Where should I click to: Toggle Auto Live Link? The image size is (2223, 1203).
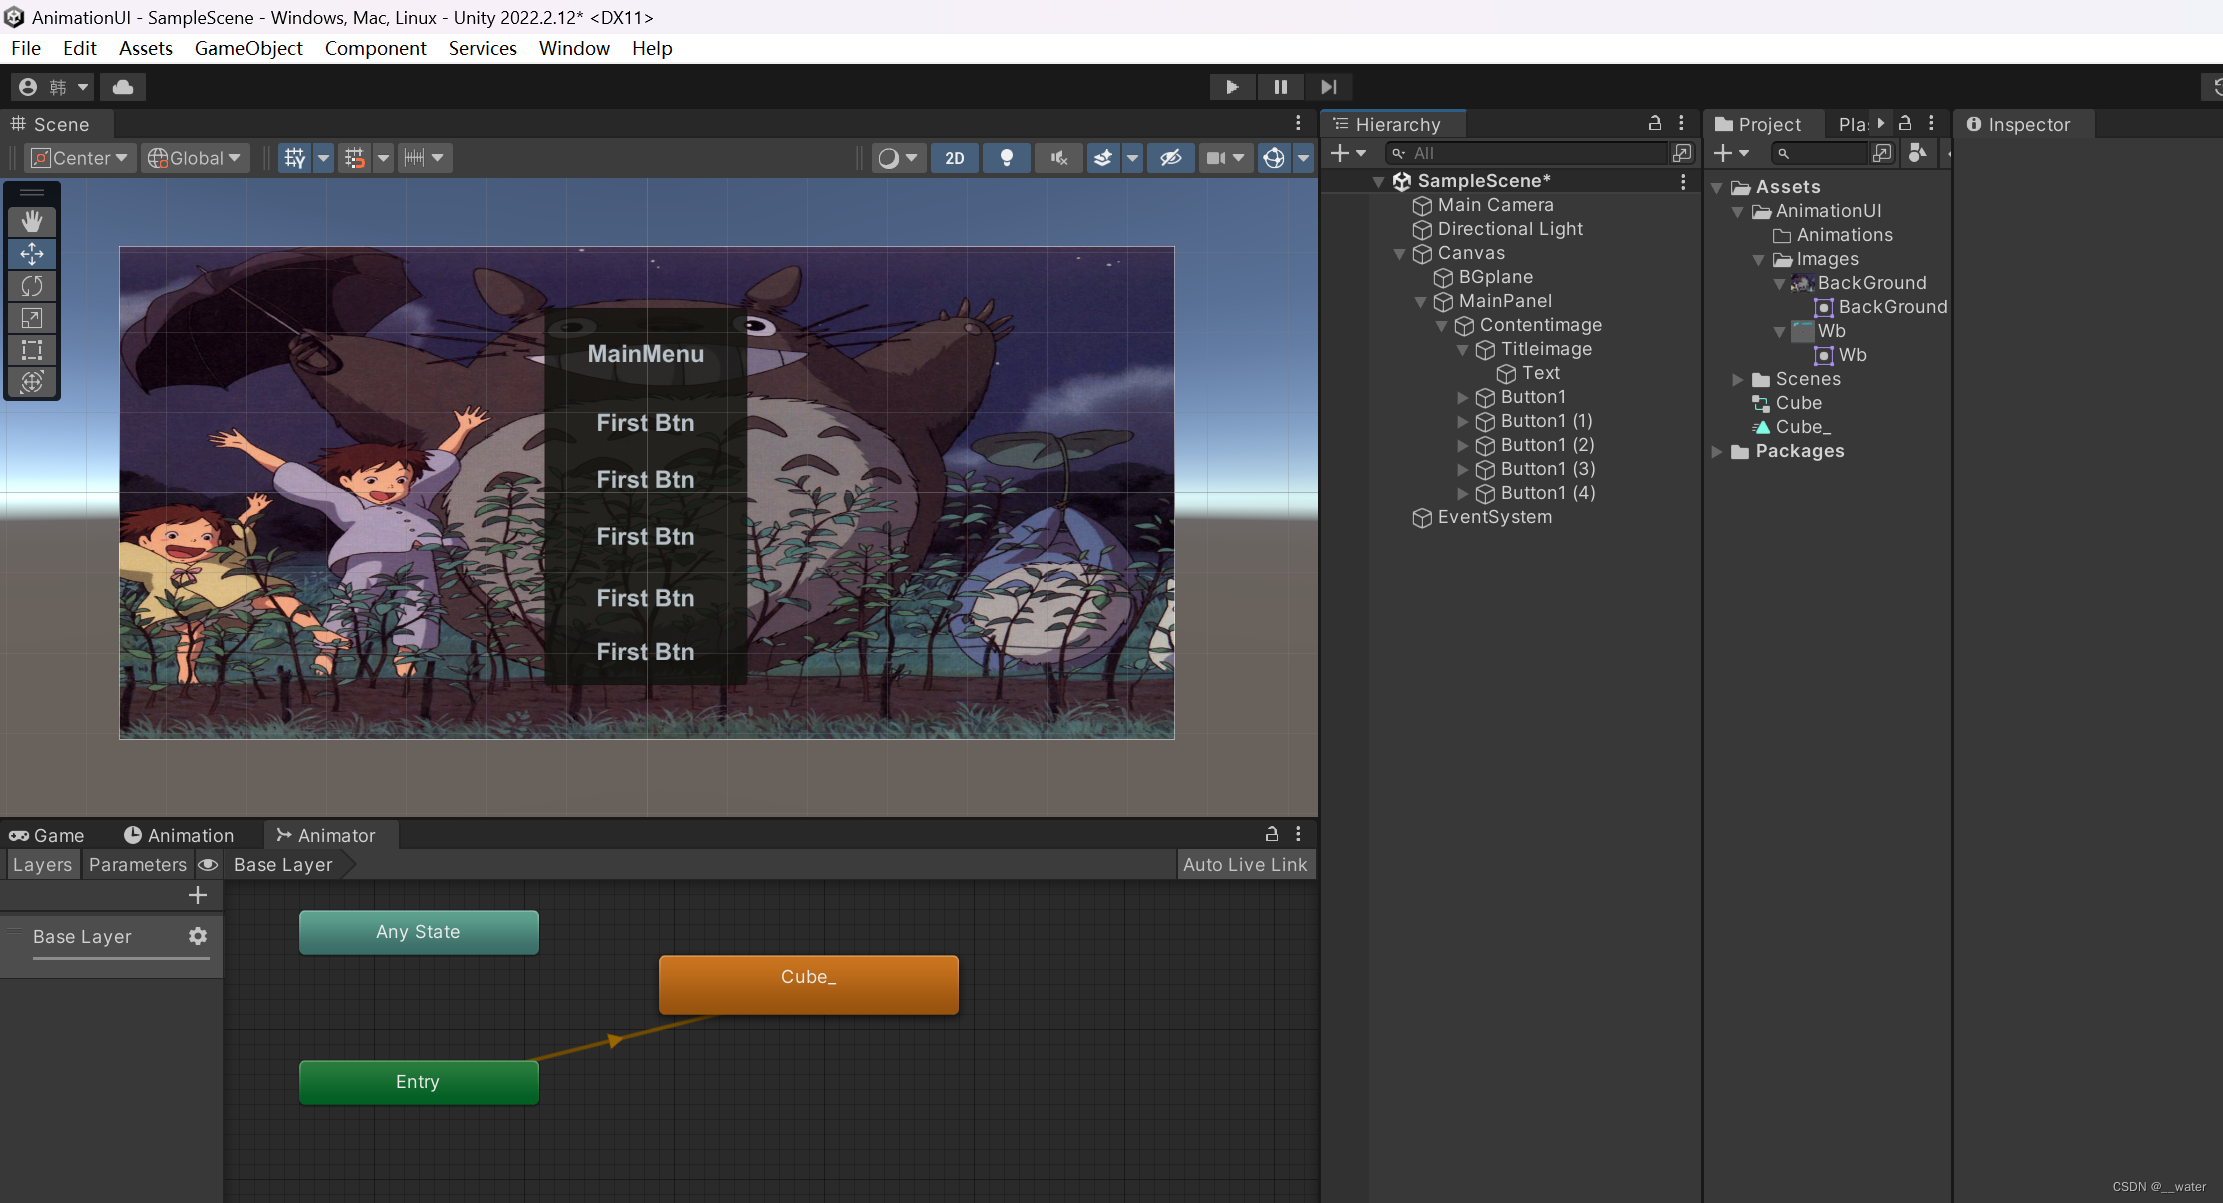(x=1245, y=865)
